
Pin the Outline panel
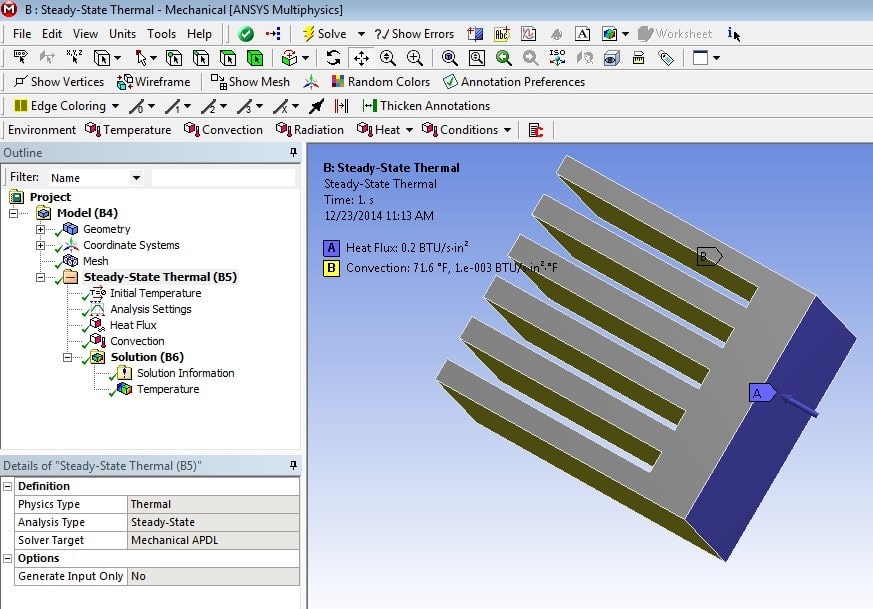(293, 153)
